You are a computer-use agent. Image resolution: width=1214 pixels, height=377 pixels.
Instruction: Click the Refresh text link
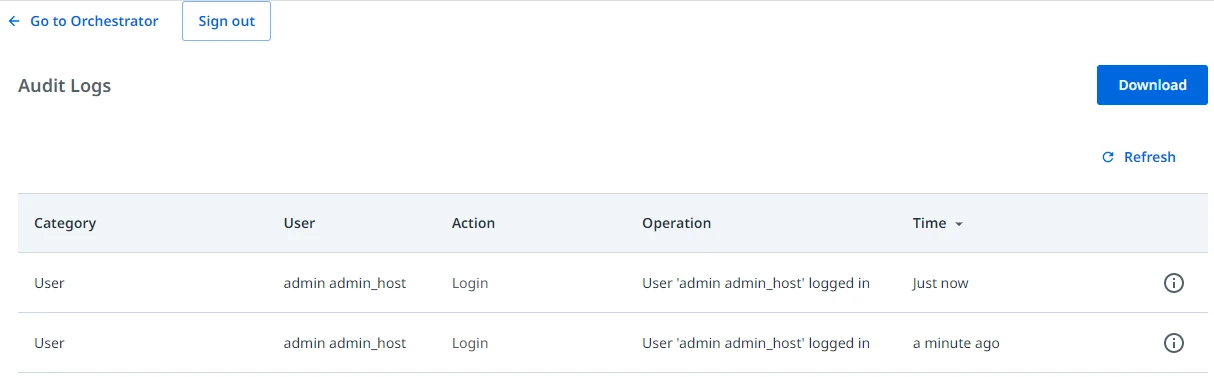click(1150, 157)
